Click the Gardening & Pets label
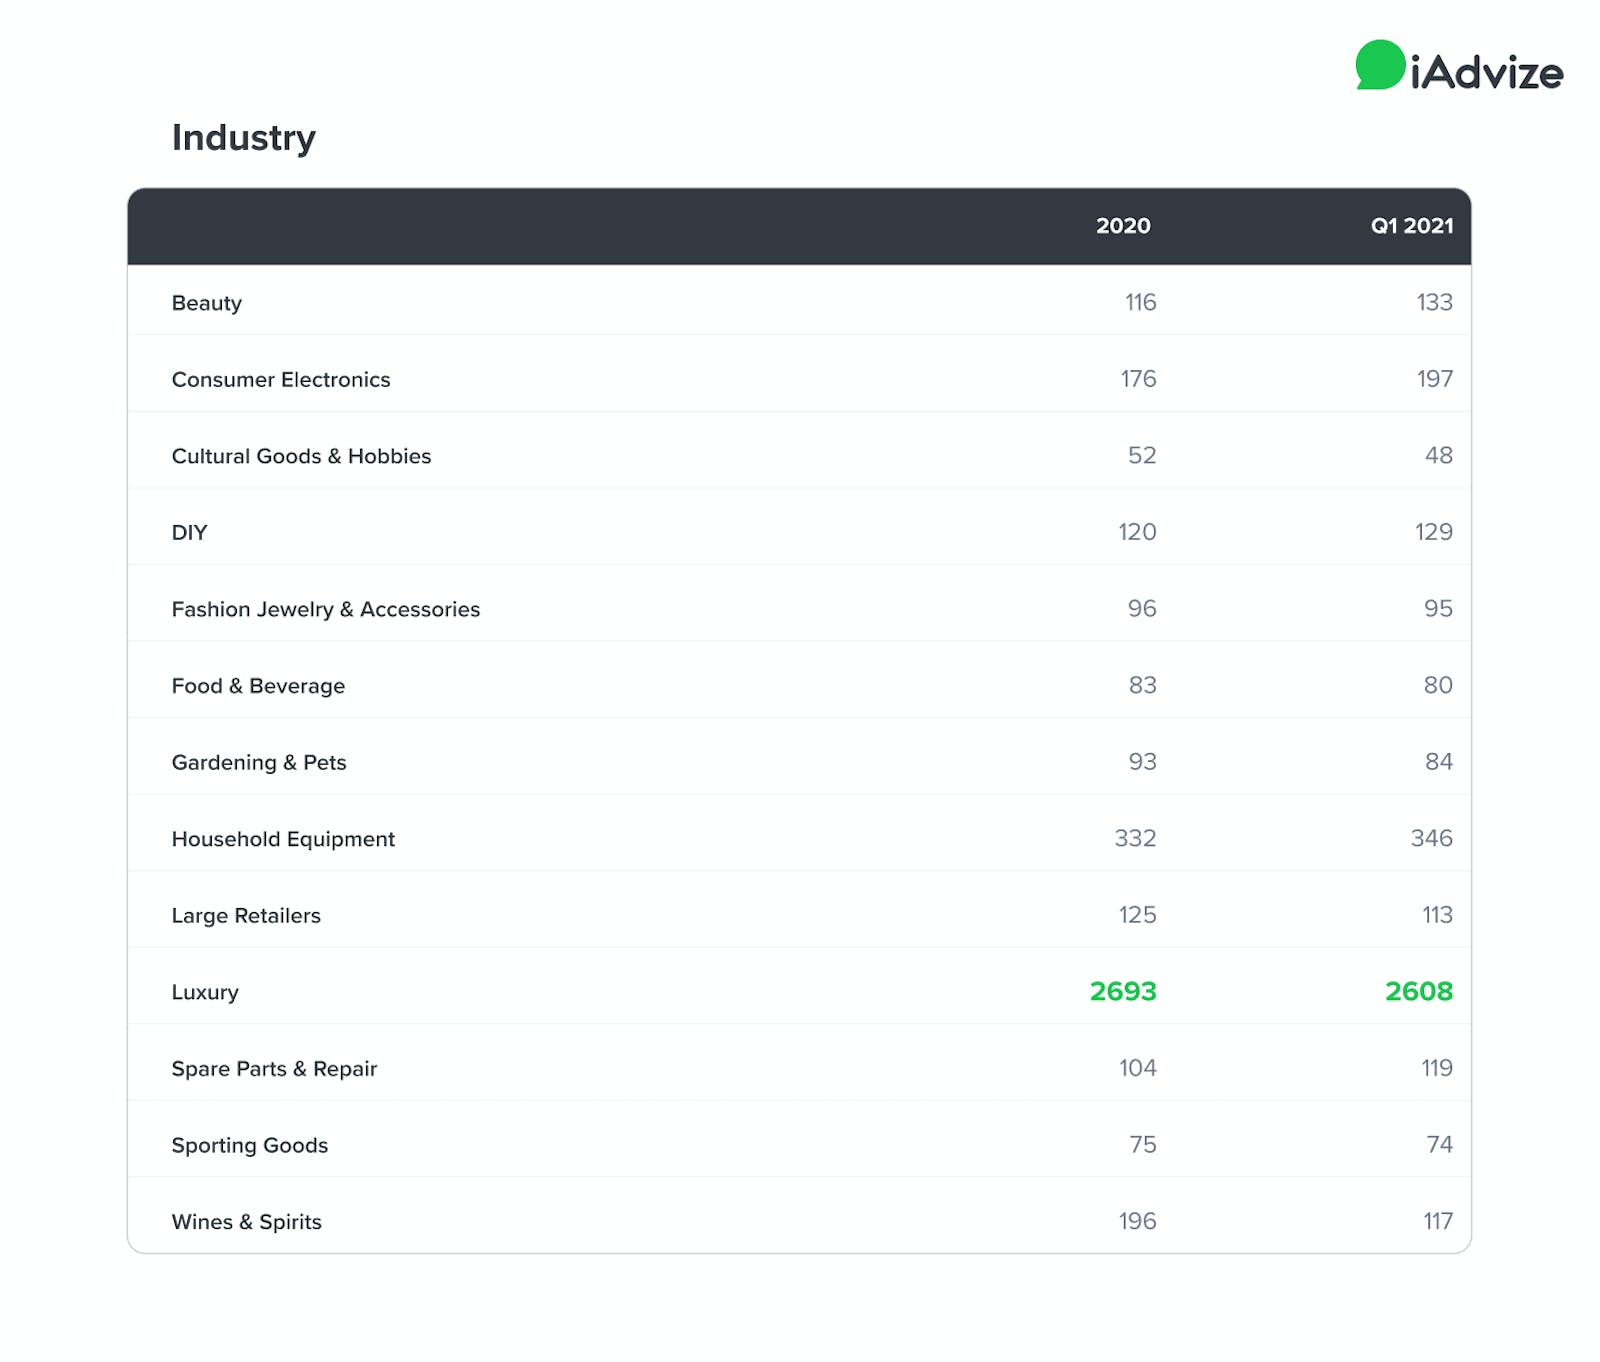The image size is (1600, 1362). 258,762
